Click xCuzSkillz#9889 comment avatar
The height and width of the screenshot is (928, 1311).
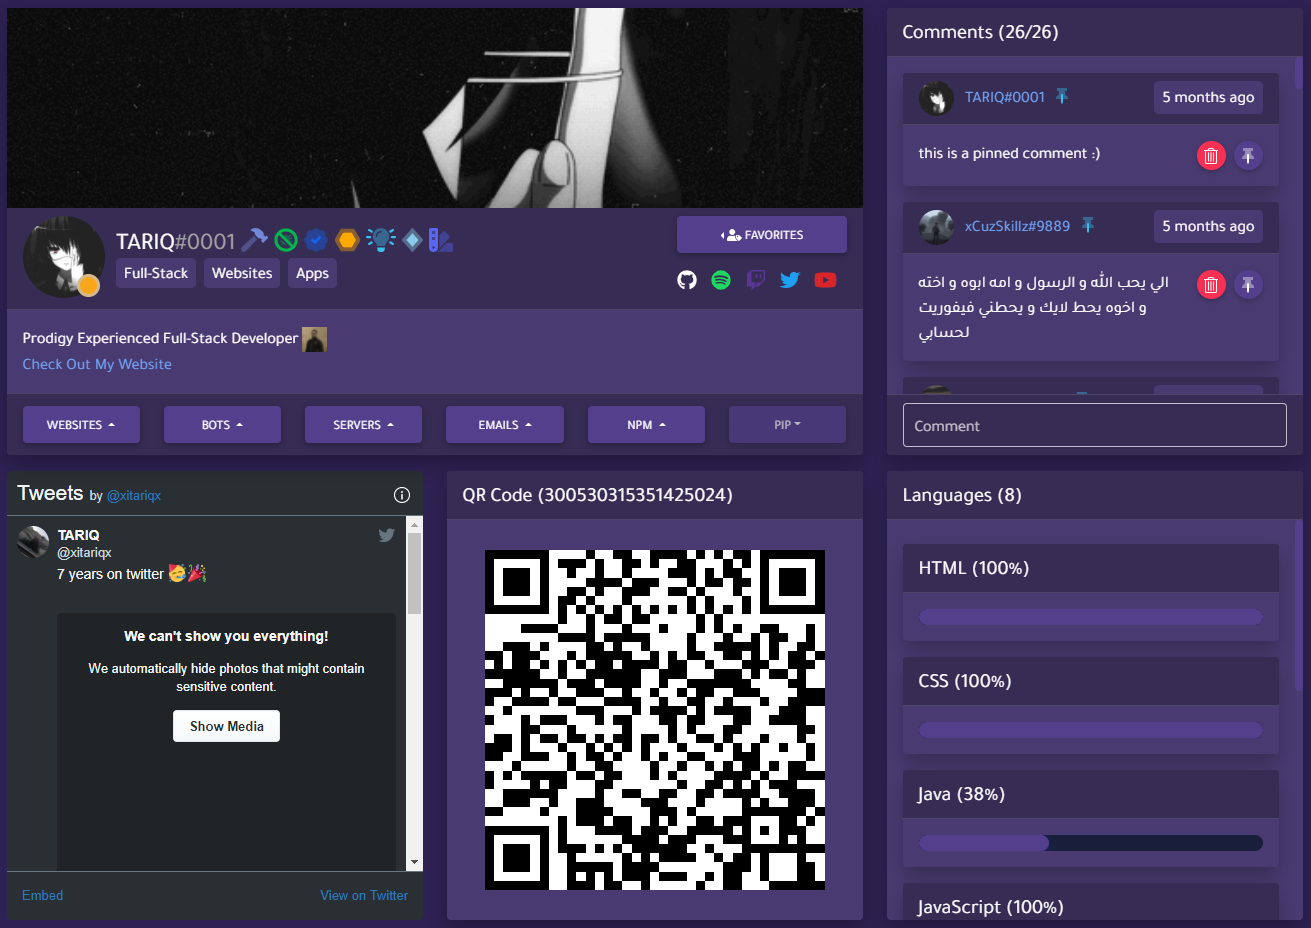tap(936, 227)
